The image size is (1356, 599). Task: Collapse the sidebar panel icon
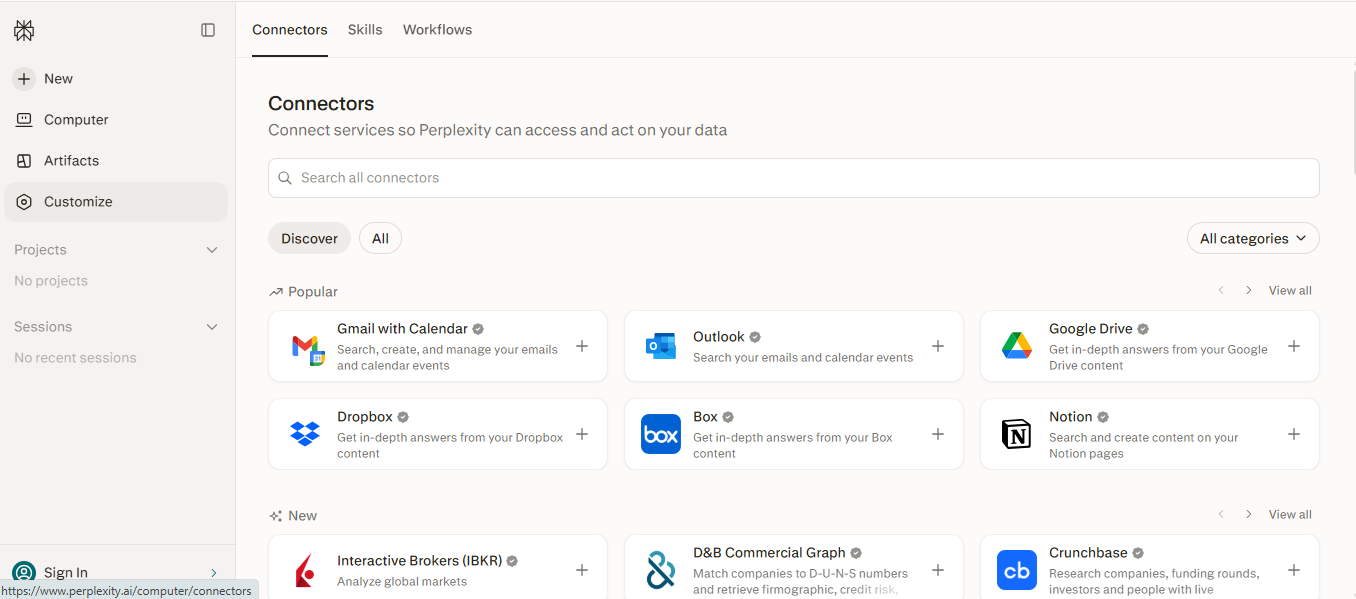coord(208,30)
